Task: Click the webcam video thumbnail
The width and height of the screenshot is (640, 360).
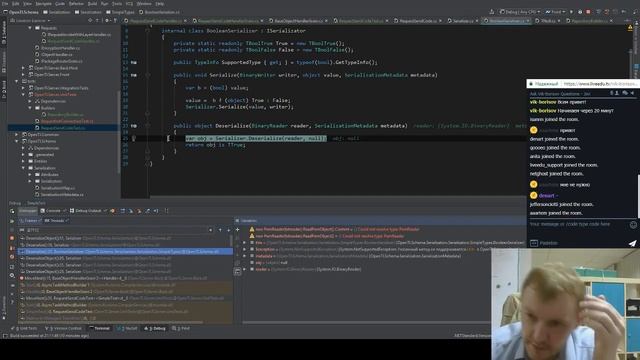Action: pos(566,304)
